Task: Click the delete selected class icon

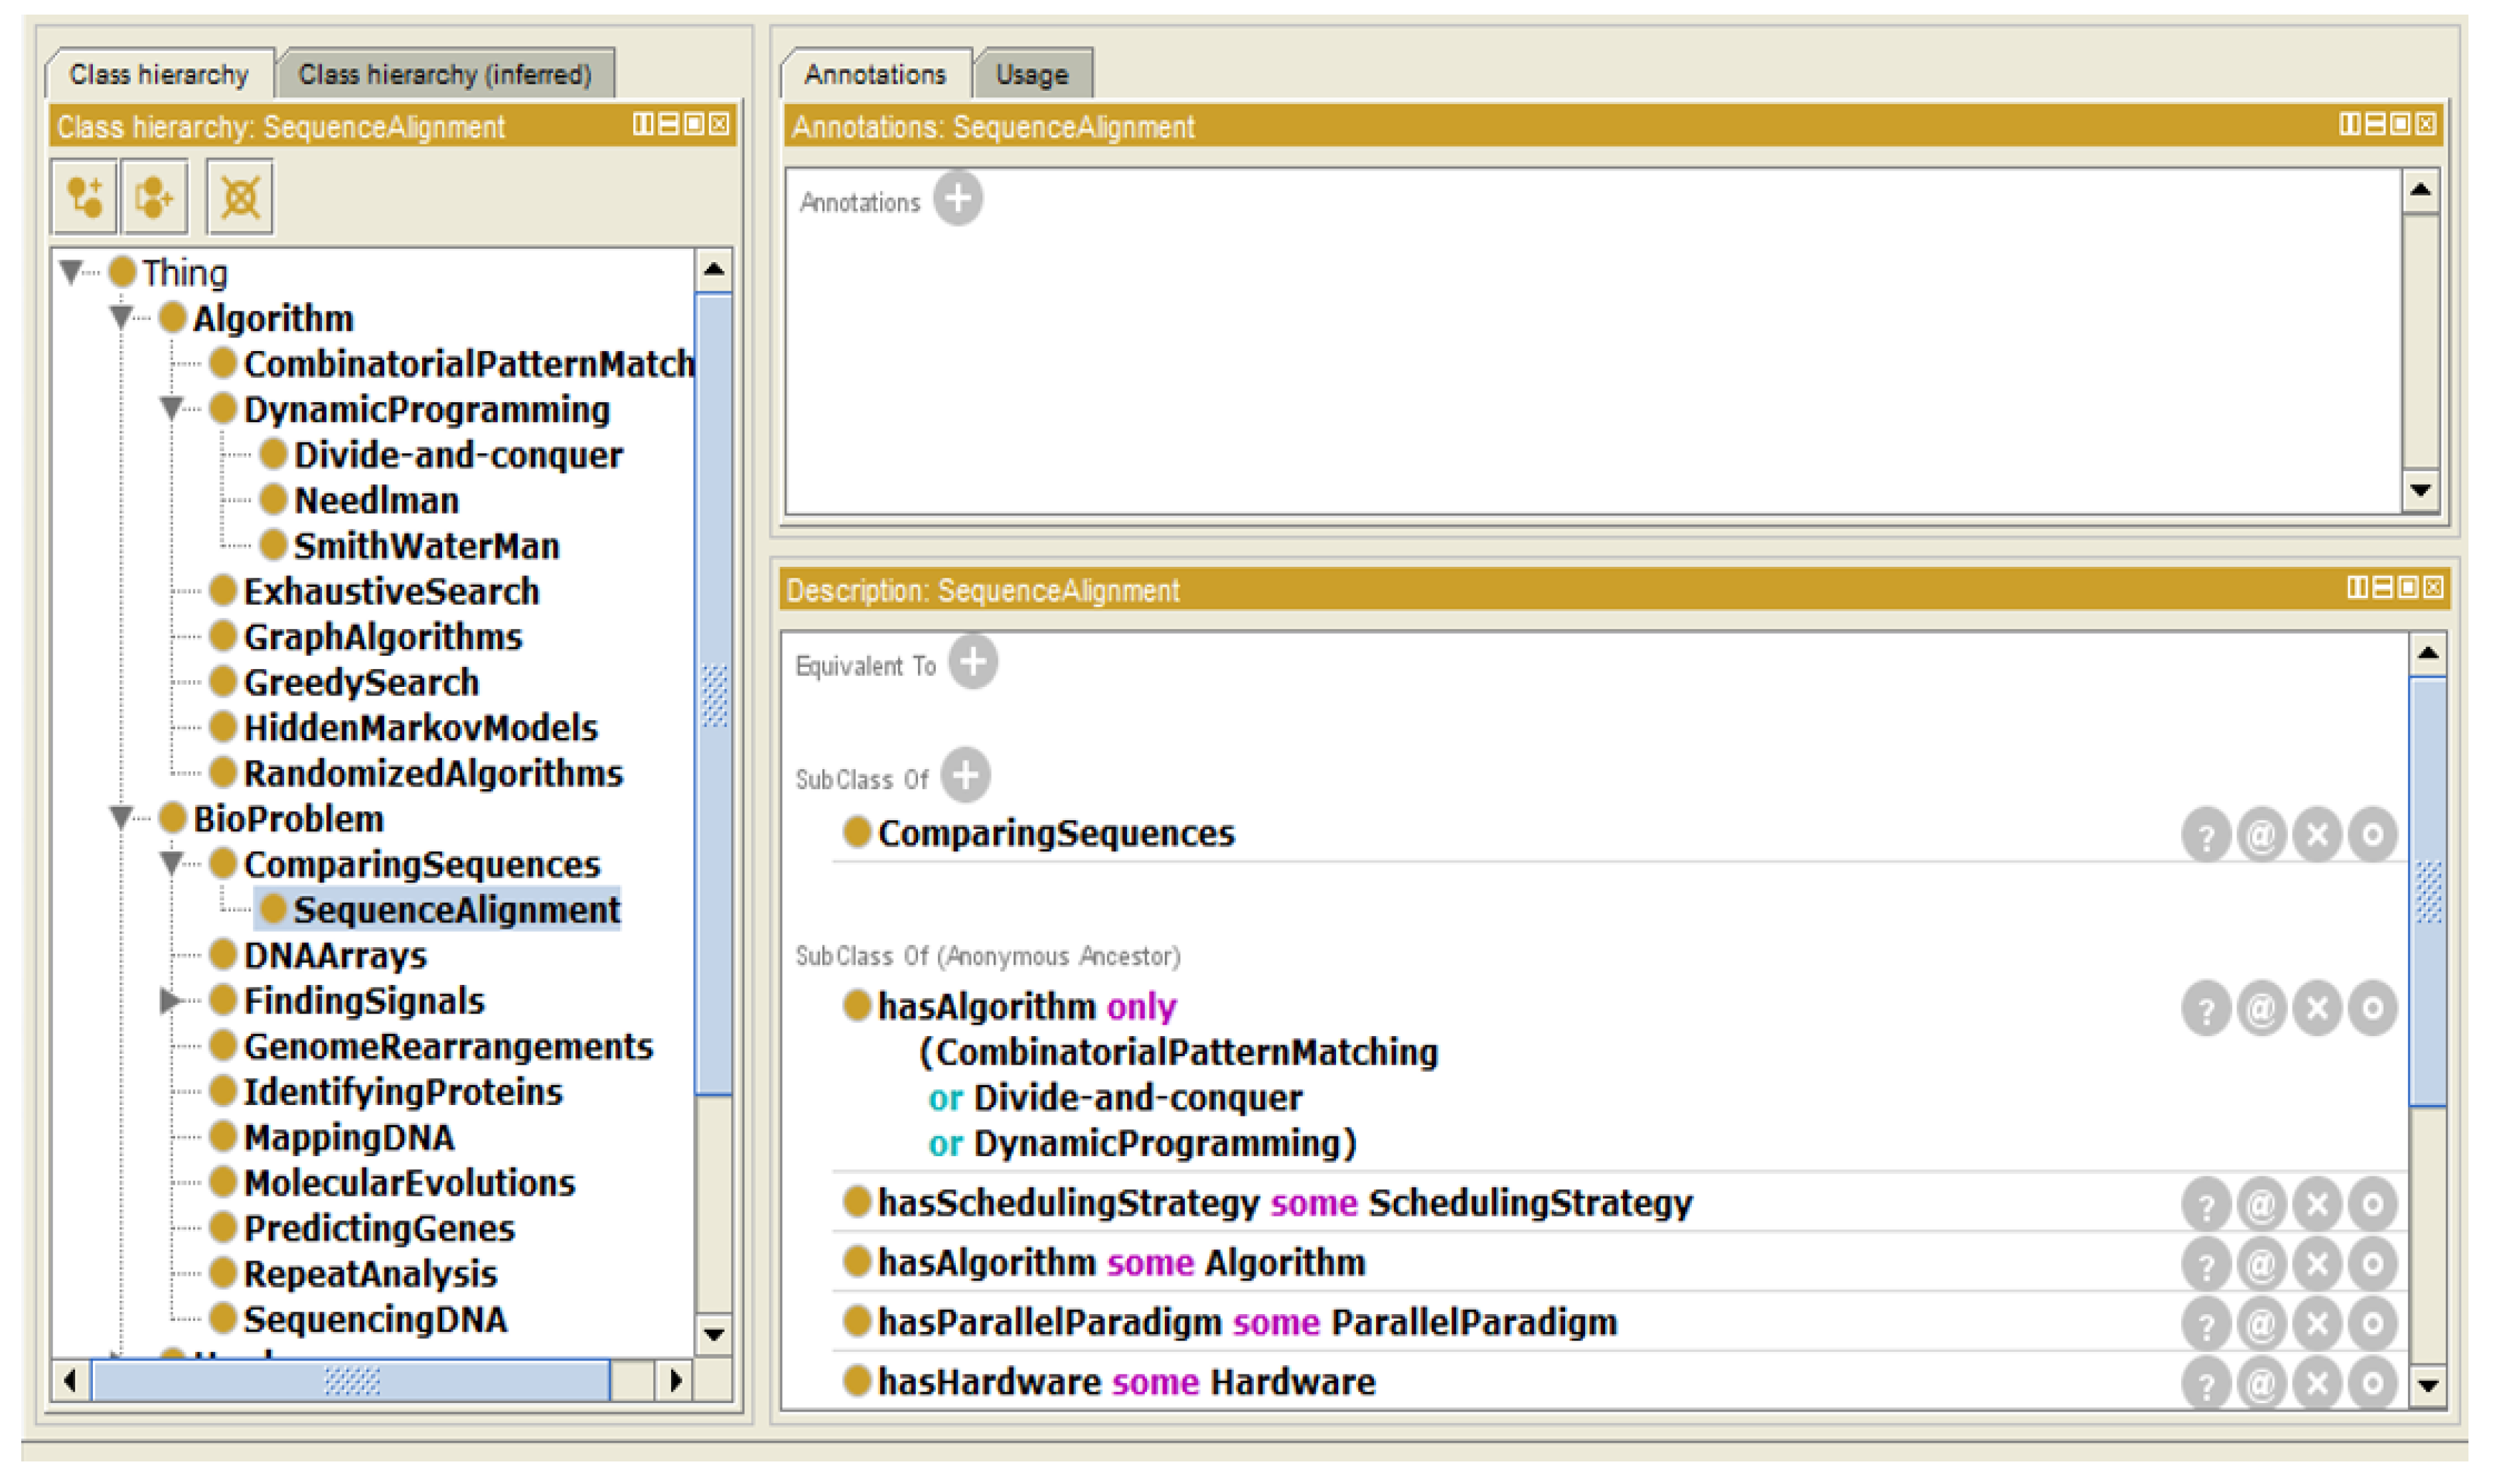Action: coord(240,196)
